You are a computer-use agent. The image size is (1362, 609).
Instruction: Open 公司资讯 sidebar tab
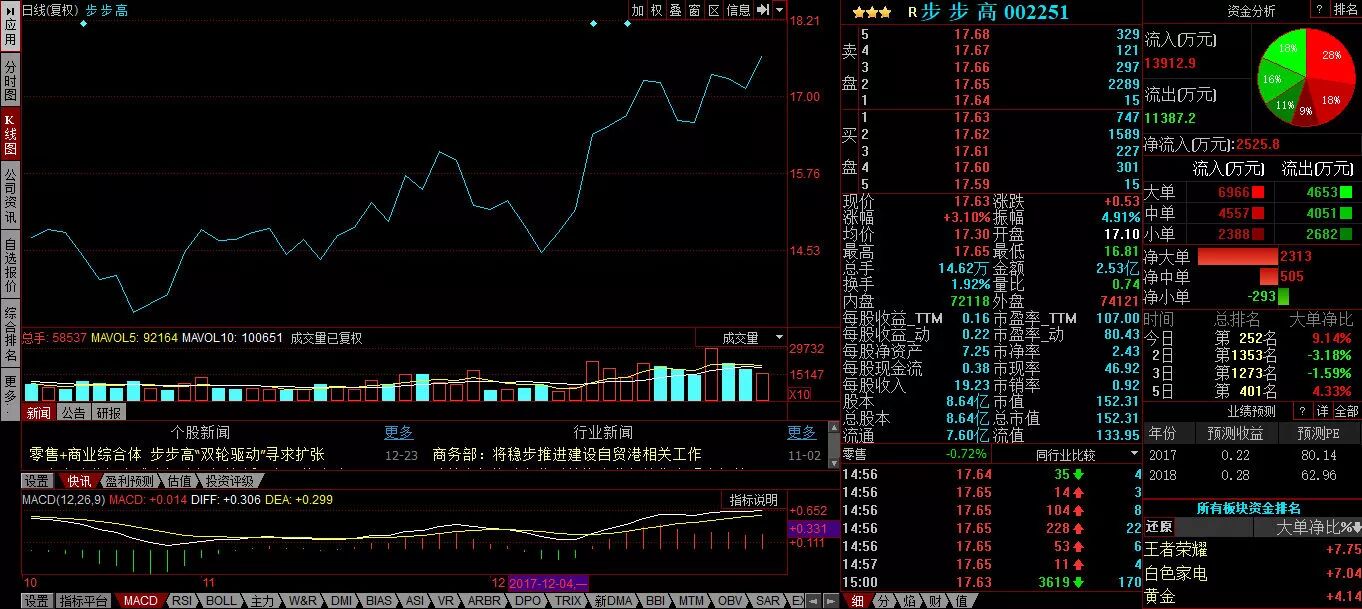[10, 195]
